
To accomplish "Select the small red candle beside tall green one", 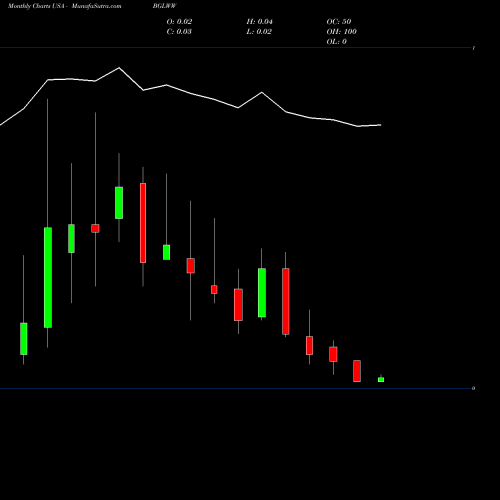I will click(x=95, y=228).
